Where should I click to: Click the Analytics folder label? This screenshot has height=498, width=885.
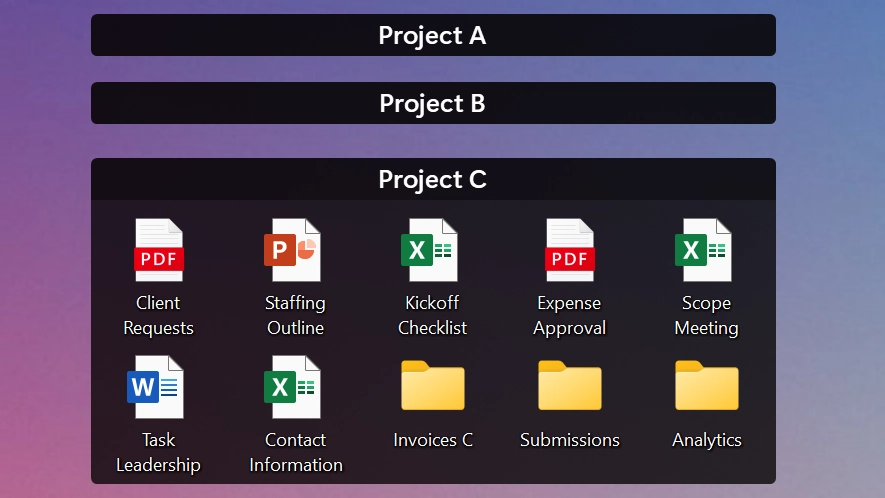click(707, 440)
